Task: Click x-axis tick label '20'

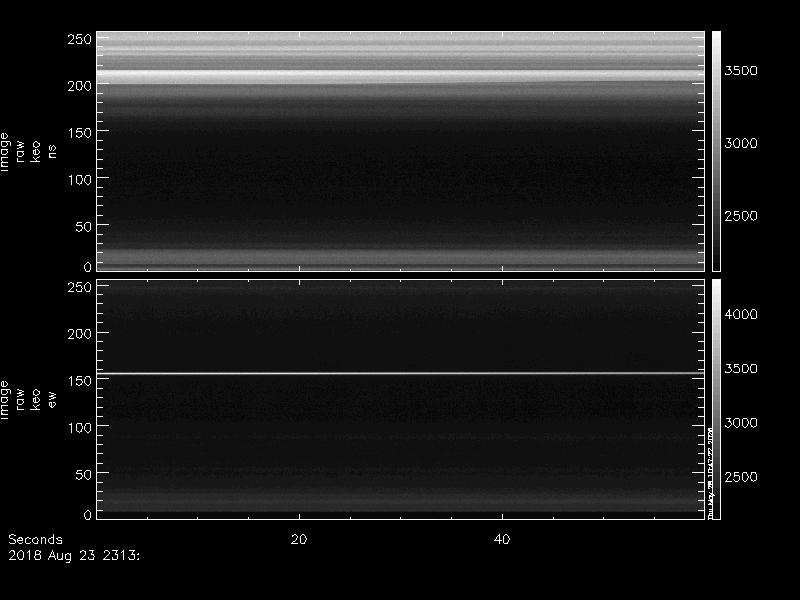Action: pos(299,539)
